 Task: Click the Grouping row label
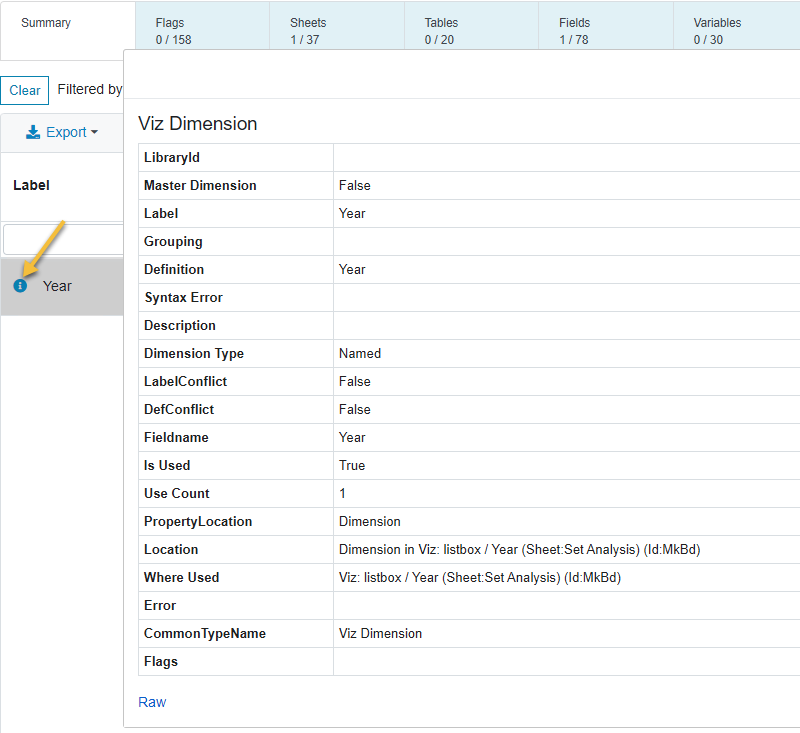click(173, 241)
